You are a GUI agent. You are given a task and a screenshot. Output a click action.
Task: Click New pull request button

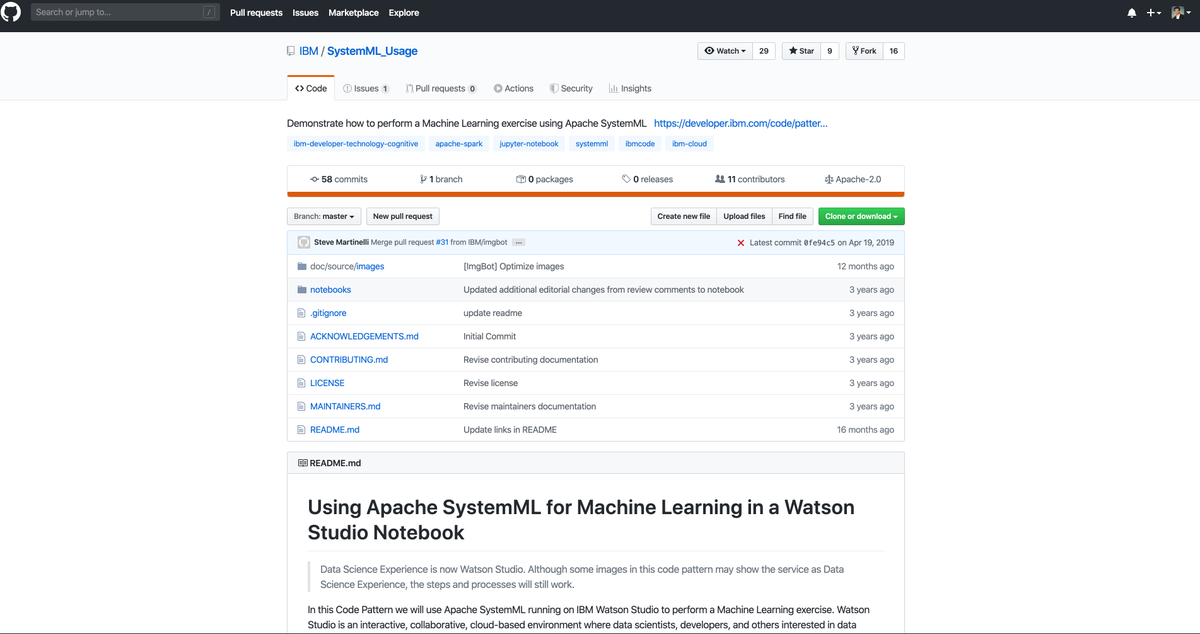(403, 216)
